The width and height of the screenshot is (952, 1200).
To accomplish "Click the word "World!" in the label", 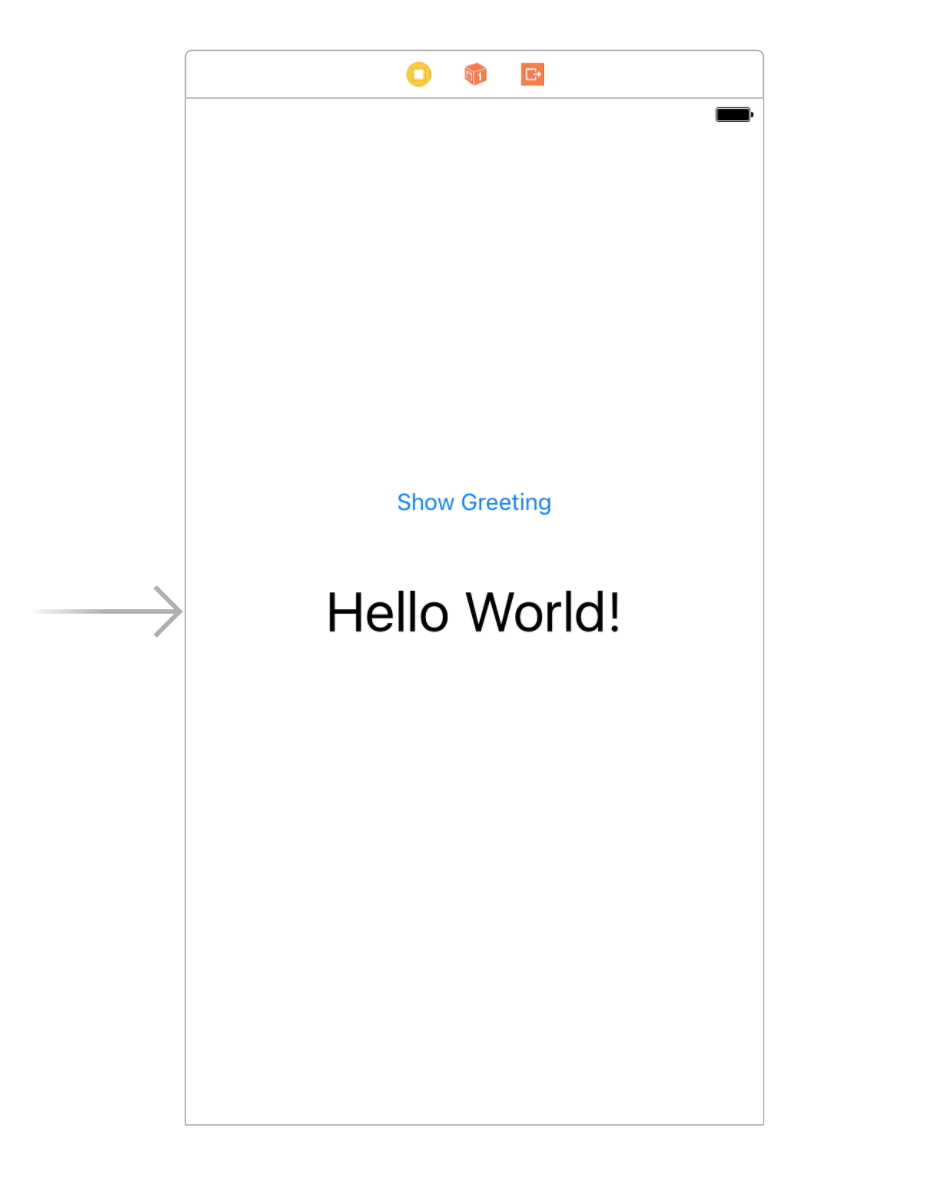I will 544,612.
